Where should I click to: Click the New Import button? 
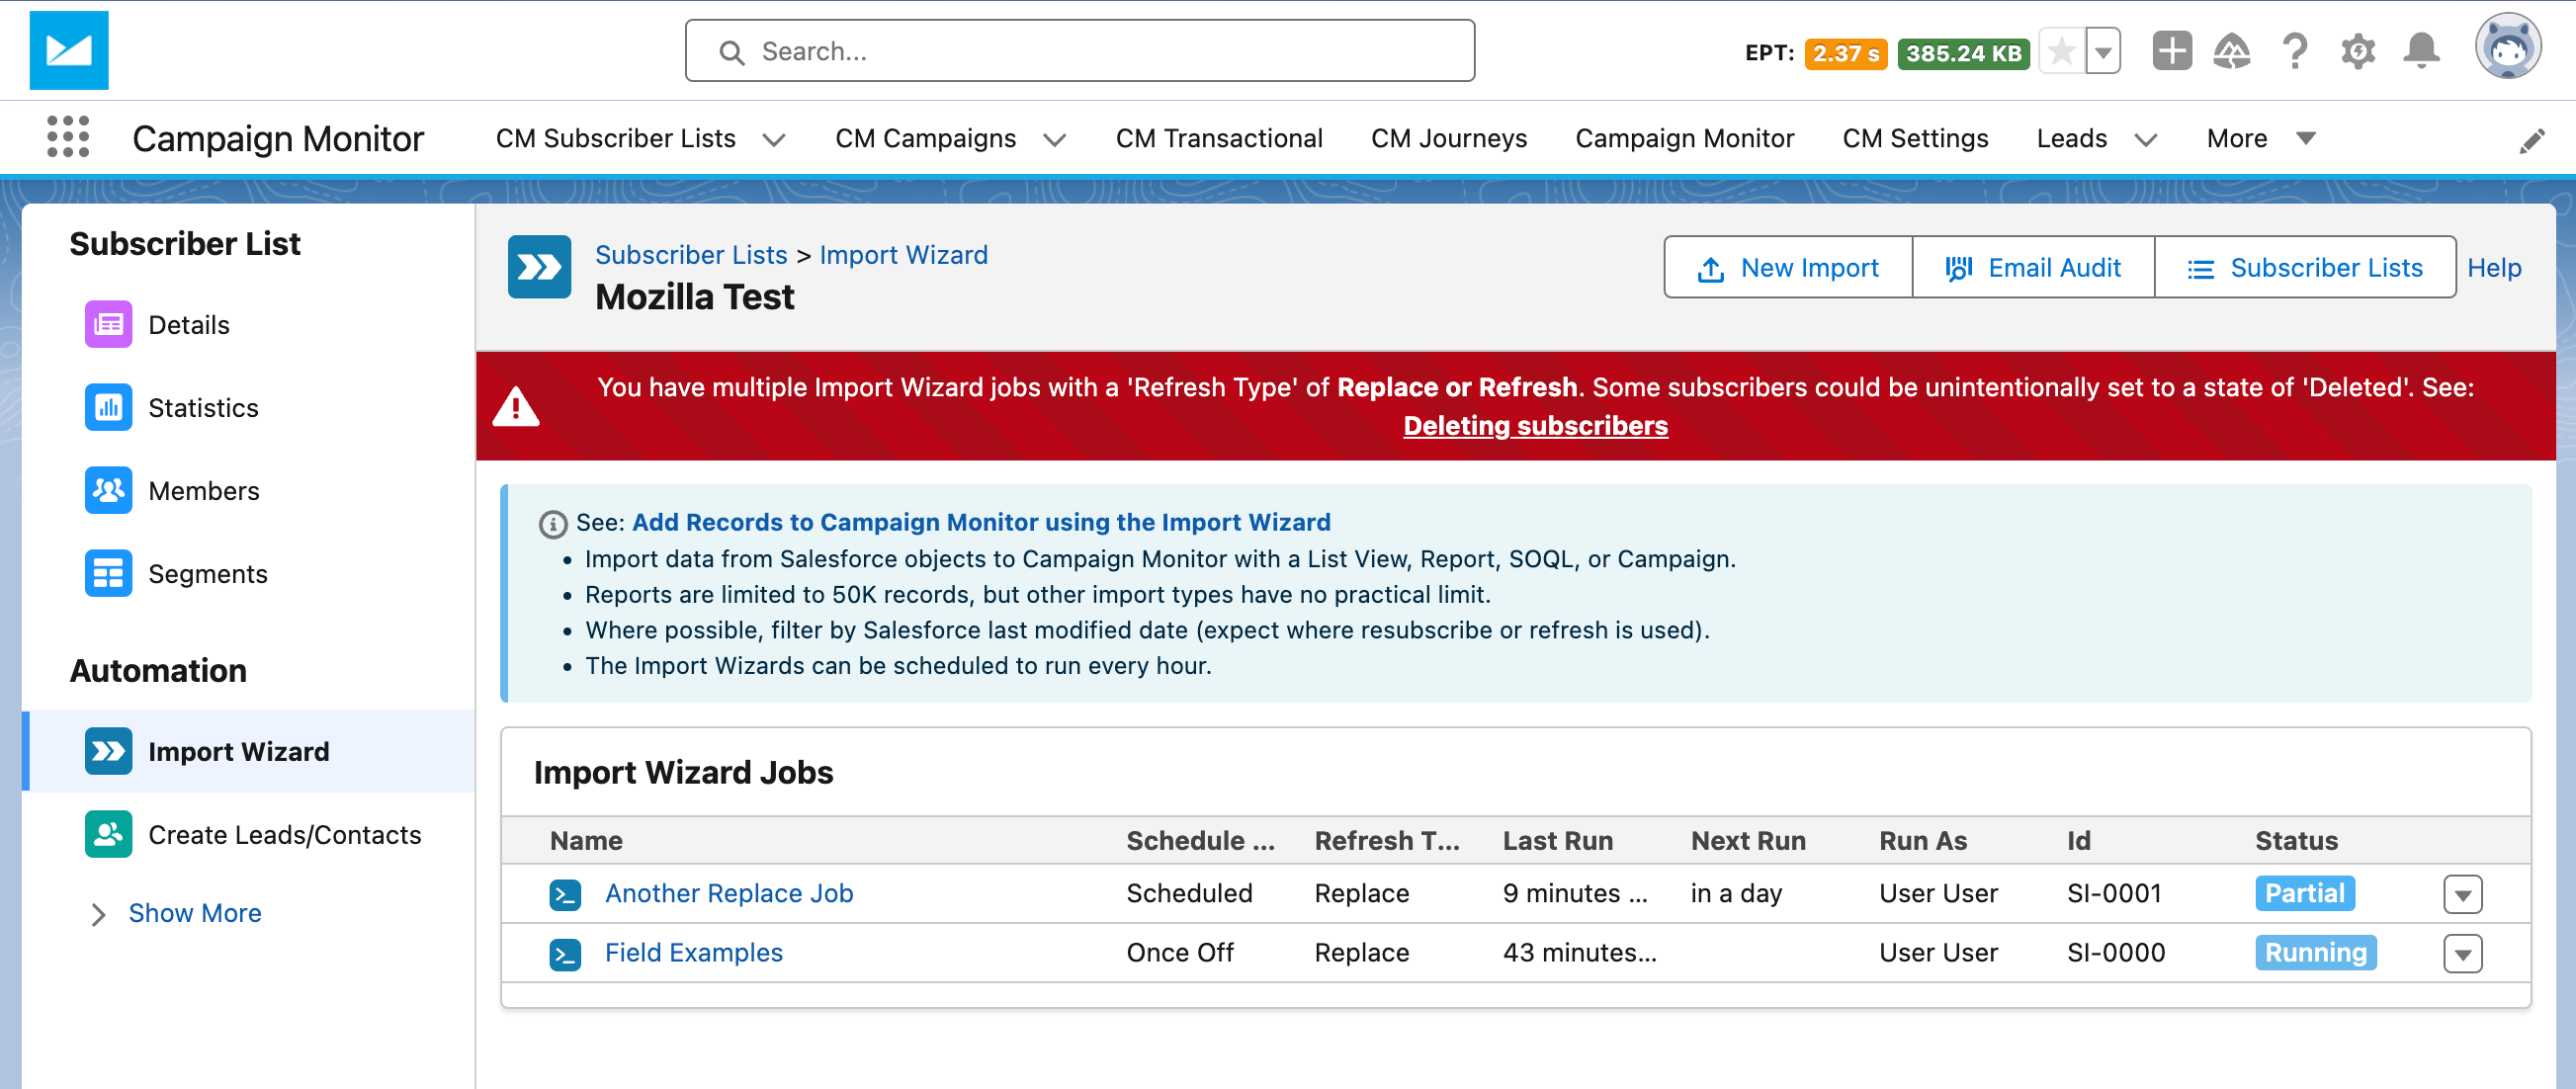(x=1788, y=267)
